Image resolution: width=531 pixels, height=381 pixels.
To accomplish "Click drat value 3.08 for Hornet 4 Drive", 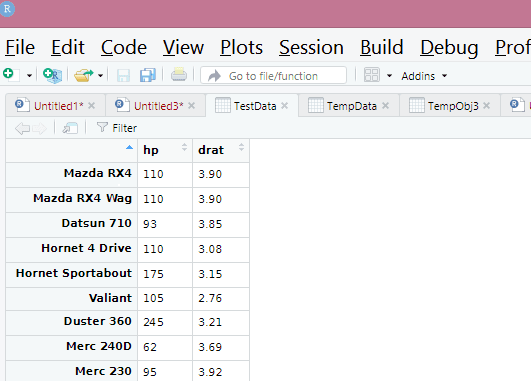I will pyautogui.click(x=210, y=249).
